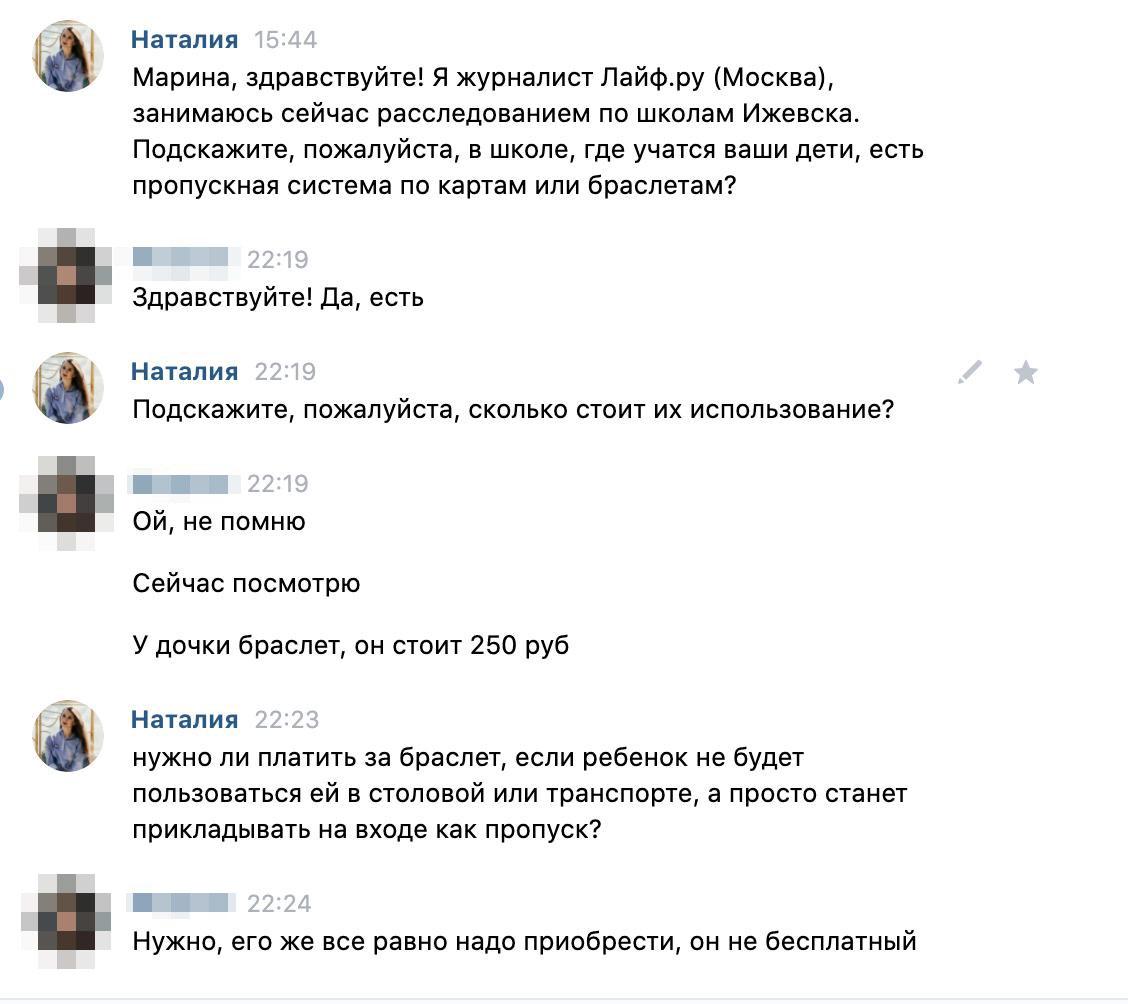
Task: Click the name Наталия on the 22:23 message
Action: pos(185,718)
